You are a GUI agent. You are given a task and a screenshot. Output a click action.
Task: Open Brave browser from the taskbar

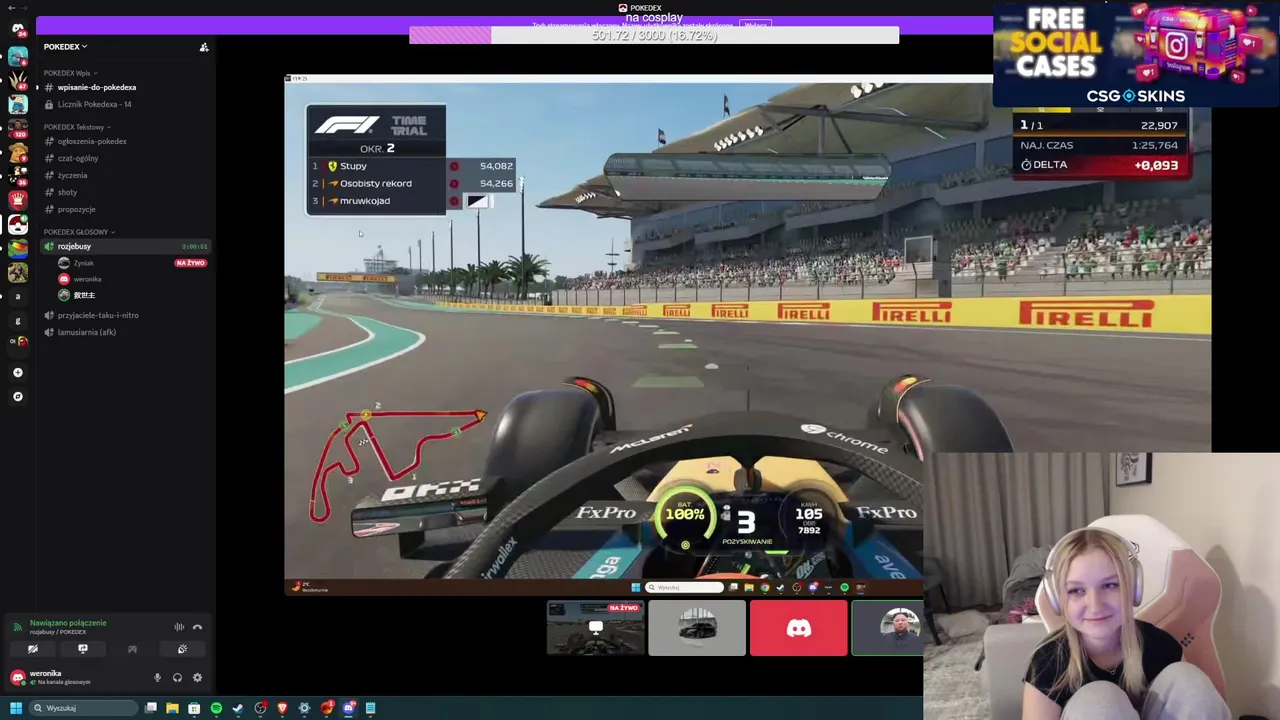(283, 708)
